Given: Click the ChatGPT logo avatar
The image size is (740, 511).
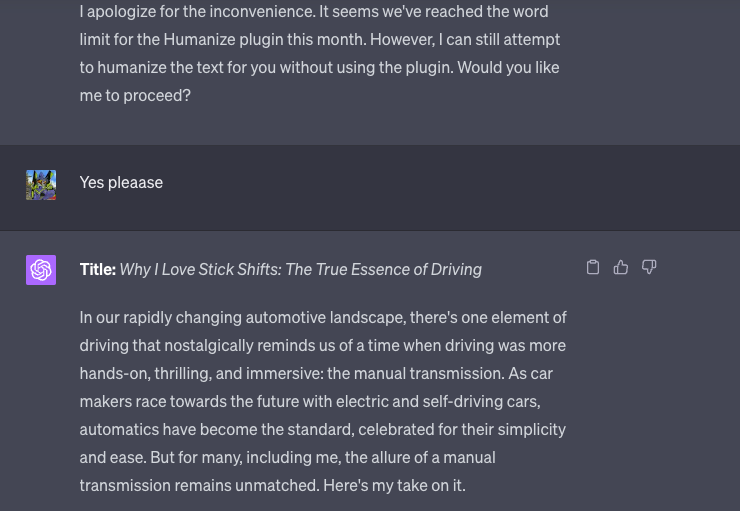Looking at the screenshot, I should tap(41, 270).
